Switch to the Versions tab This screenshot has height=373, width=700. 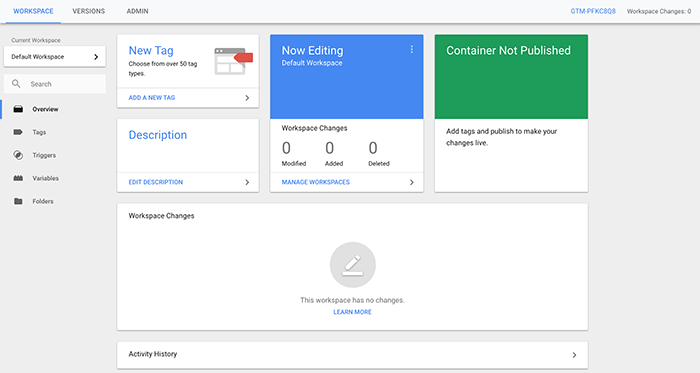pos(88,11)
